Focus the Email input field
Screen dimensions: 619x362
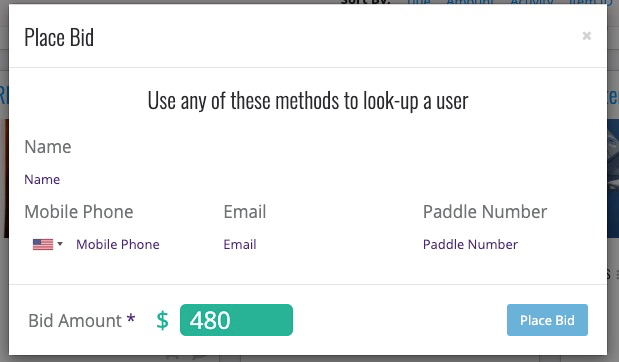pos(318,244)
